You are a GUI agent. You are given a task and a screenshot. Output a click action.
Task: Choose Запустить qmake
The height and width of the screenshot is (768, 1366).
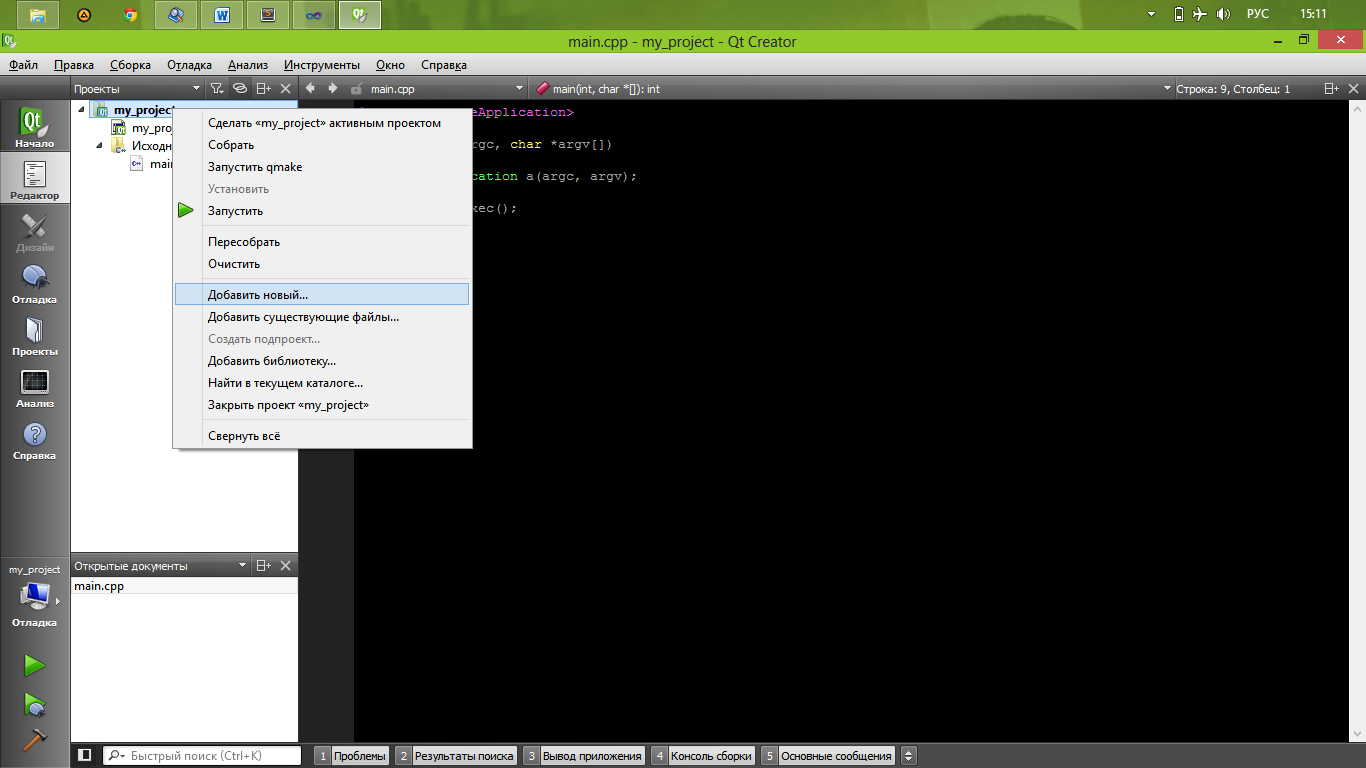[x=321, y=167]
